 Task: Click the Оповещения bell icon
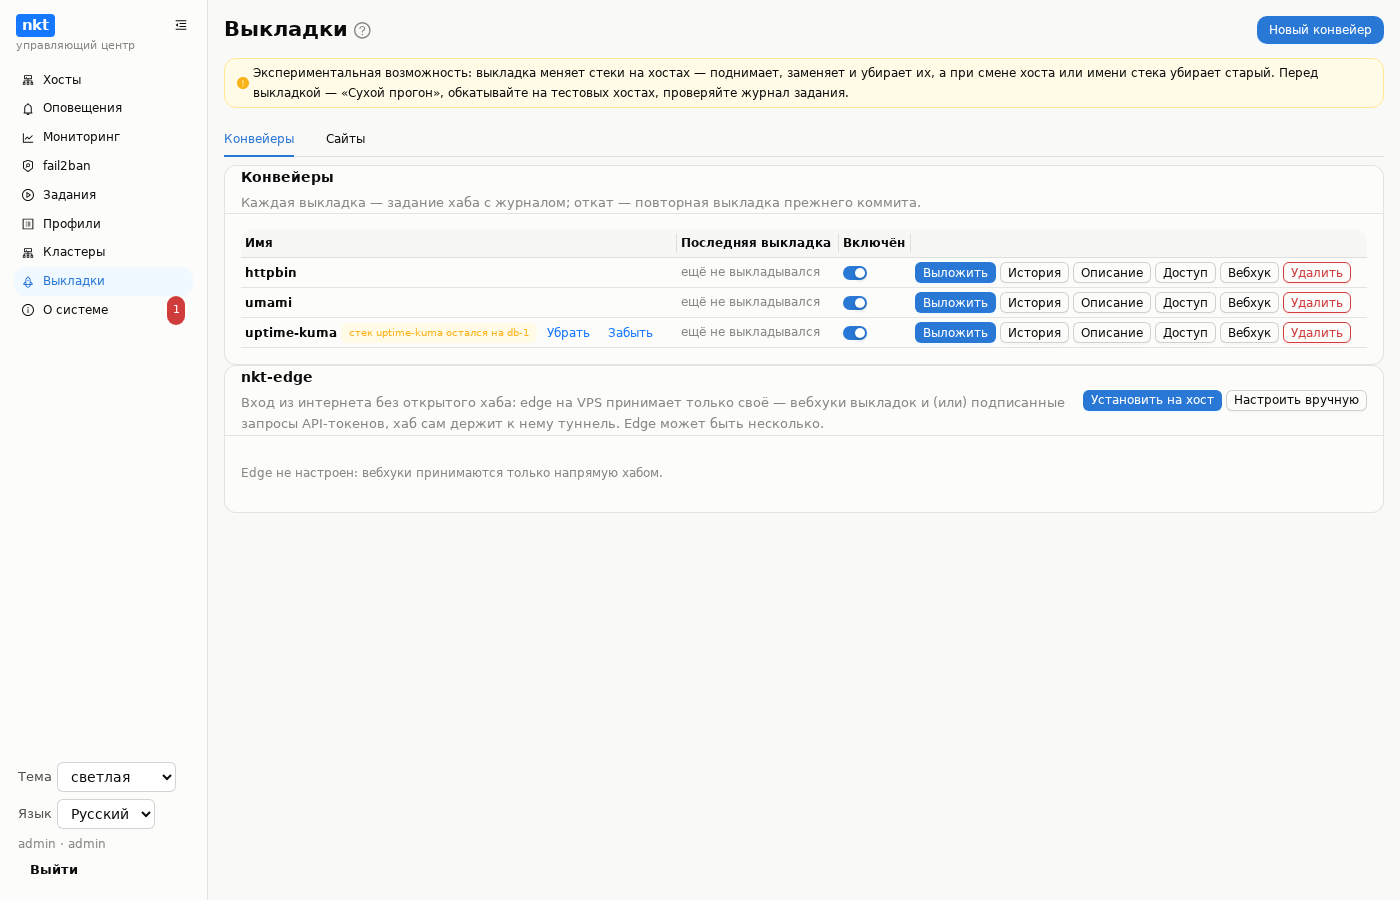pyautogui.click(x=28, y=109)
